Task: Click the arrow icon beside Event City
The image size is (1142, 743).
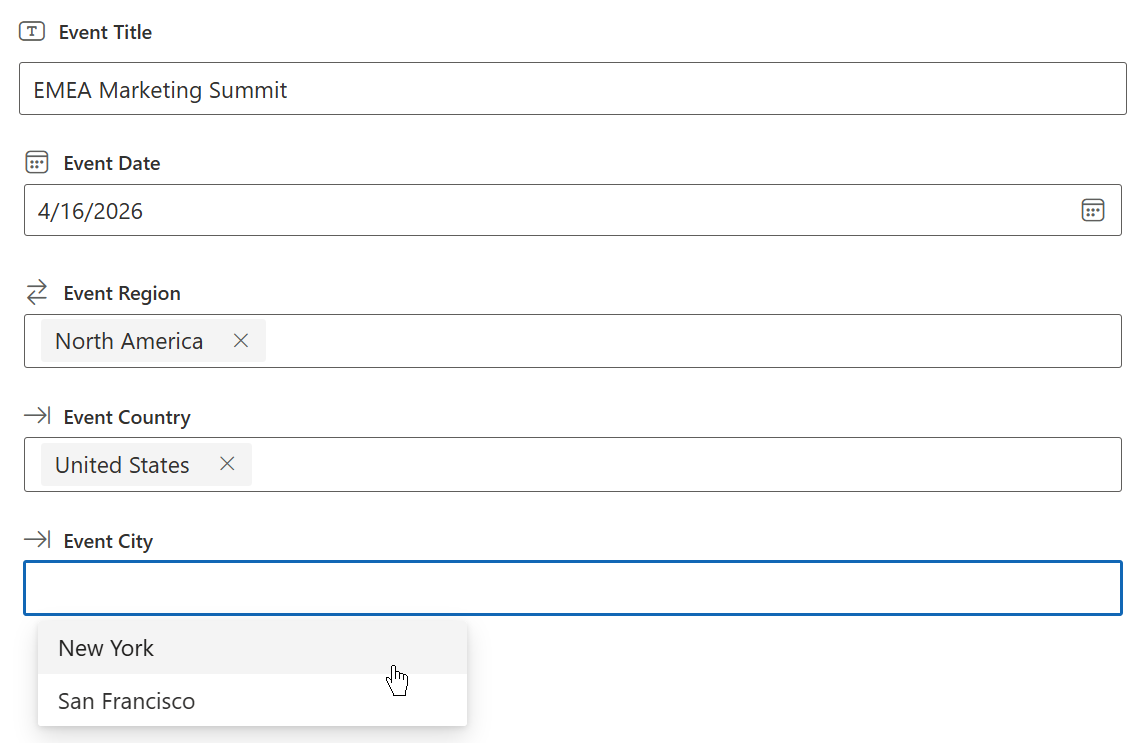Action: tap(37, 541)
